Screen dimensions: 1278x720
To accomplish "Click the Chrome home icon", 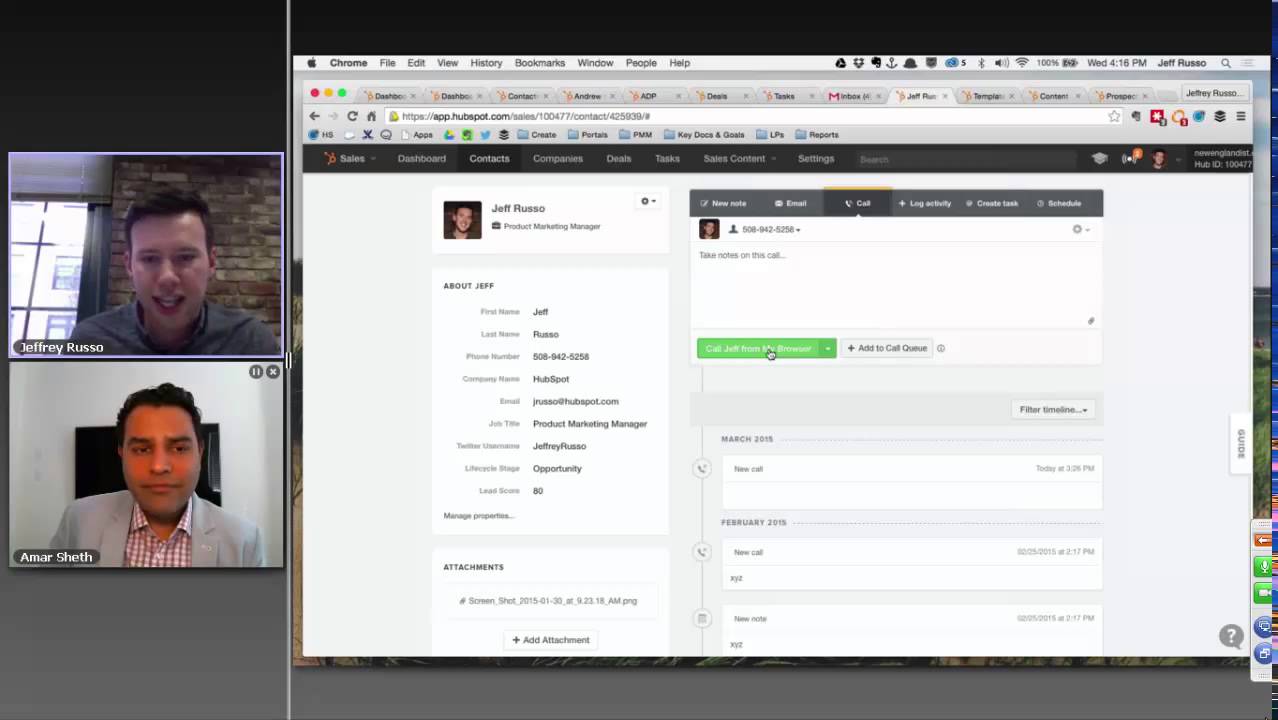I will click(371, 116).
